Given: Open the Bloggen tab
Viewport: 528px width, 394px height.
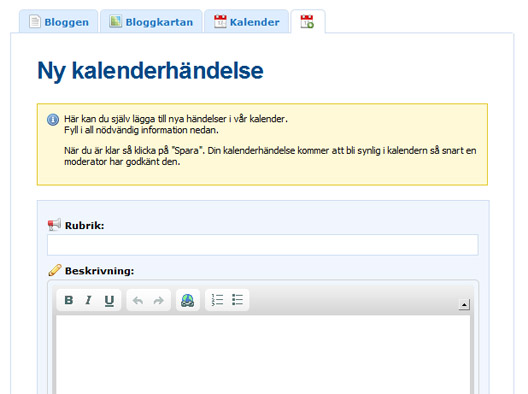Looking at the screenshot, I should pos(59,22).
